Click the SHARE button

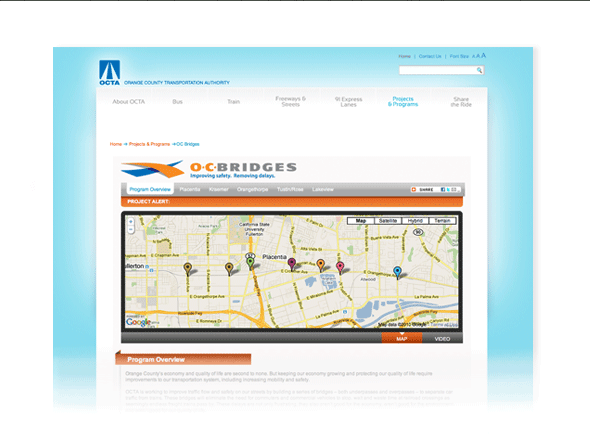pyautogui.click(x=425, y=189)
